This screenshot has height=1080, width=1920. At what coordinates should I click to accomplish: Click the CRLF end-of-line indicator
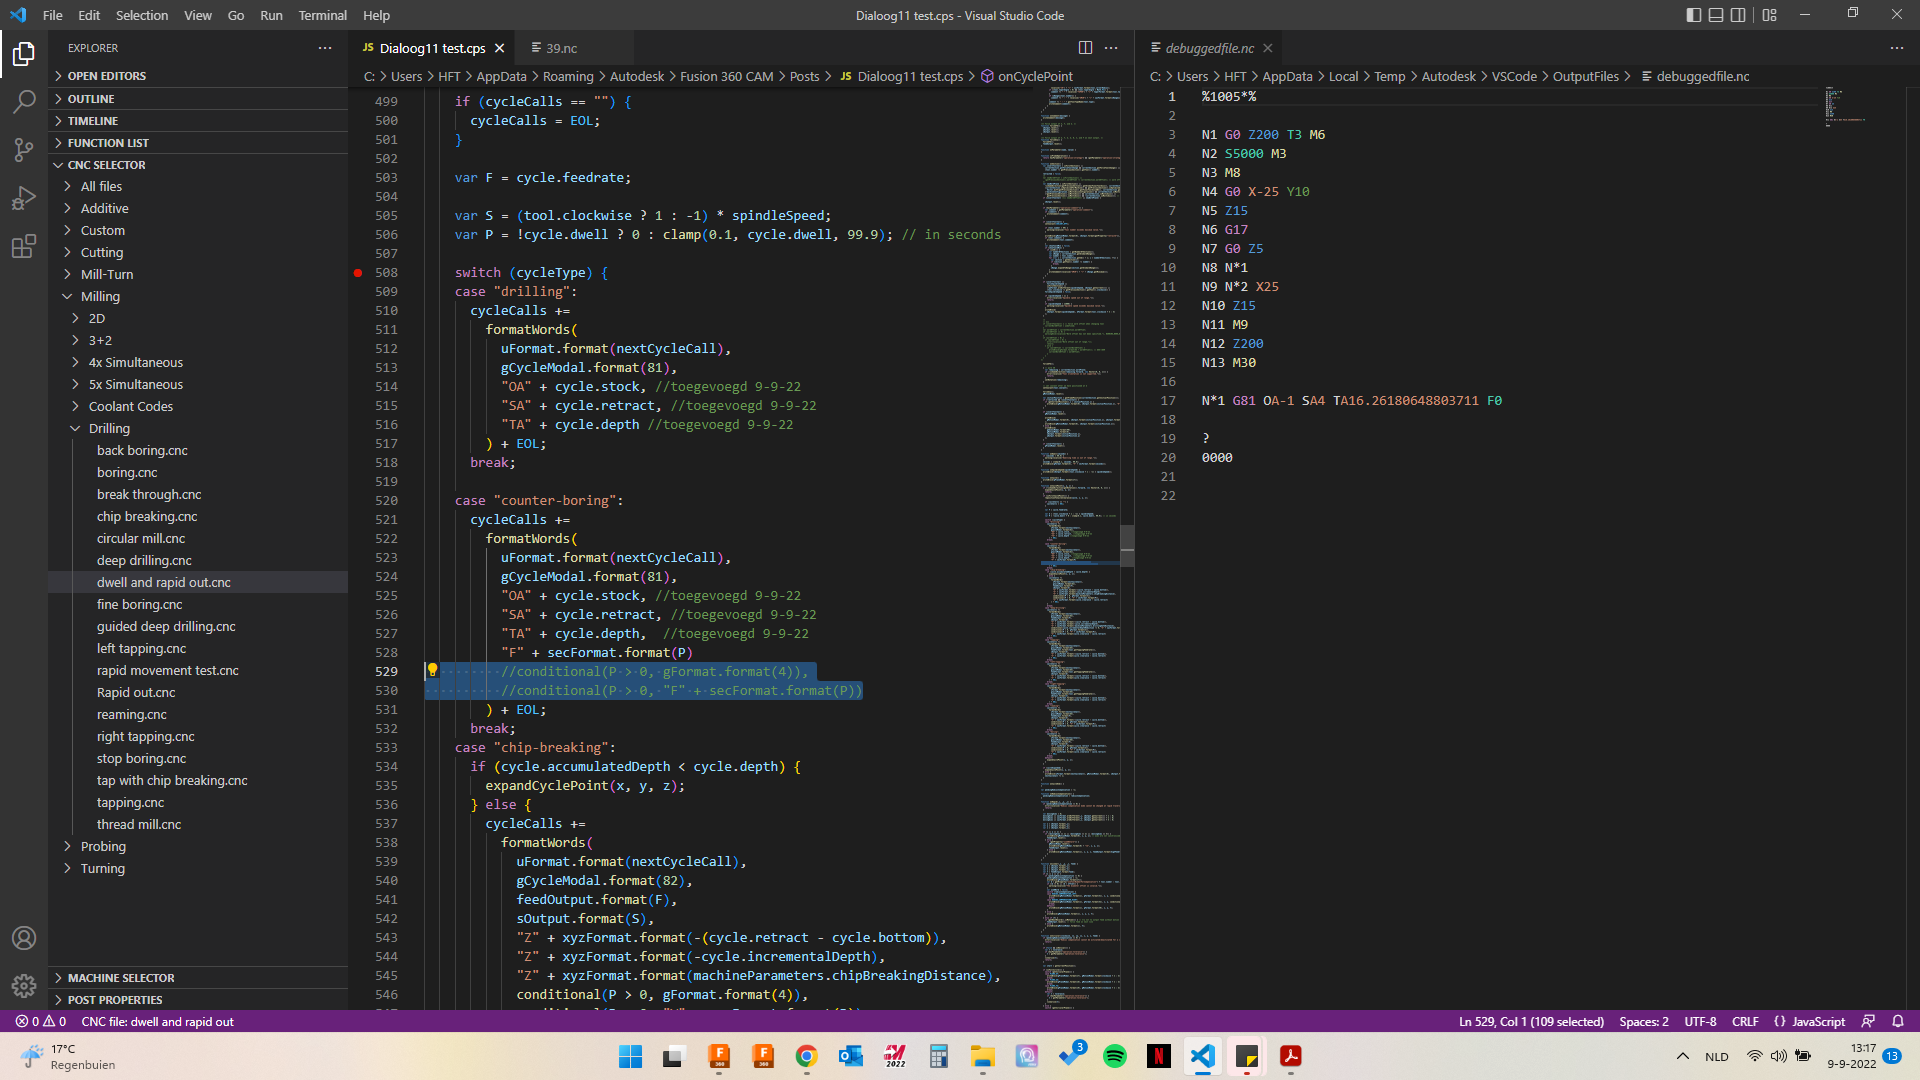pos(1745,1021)
